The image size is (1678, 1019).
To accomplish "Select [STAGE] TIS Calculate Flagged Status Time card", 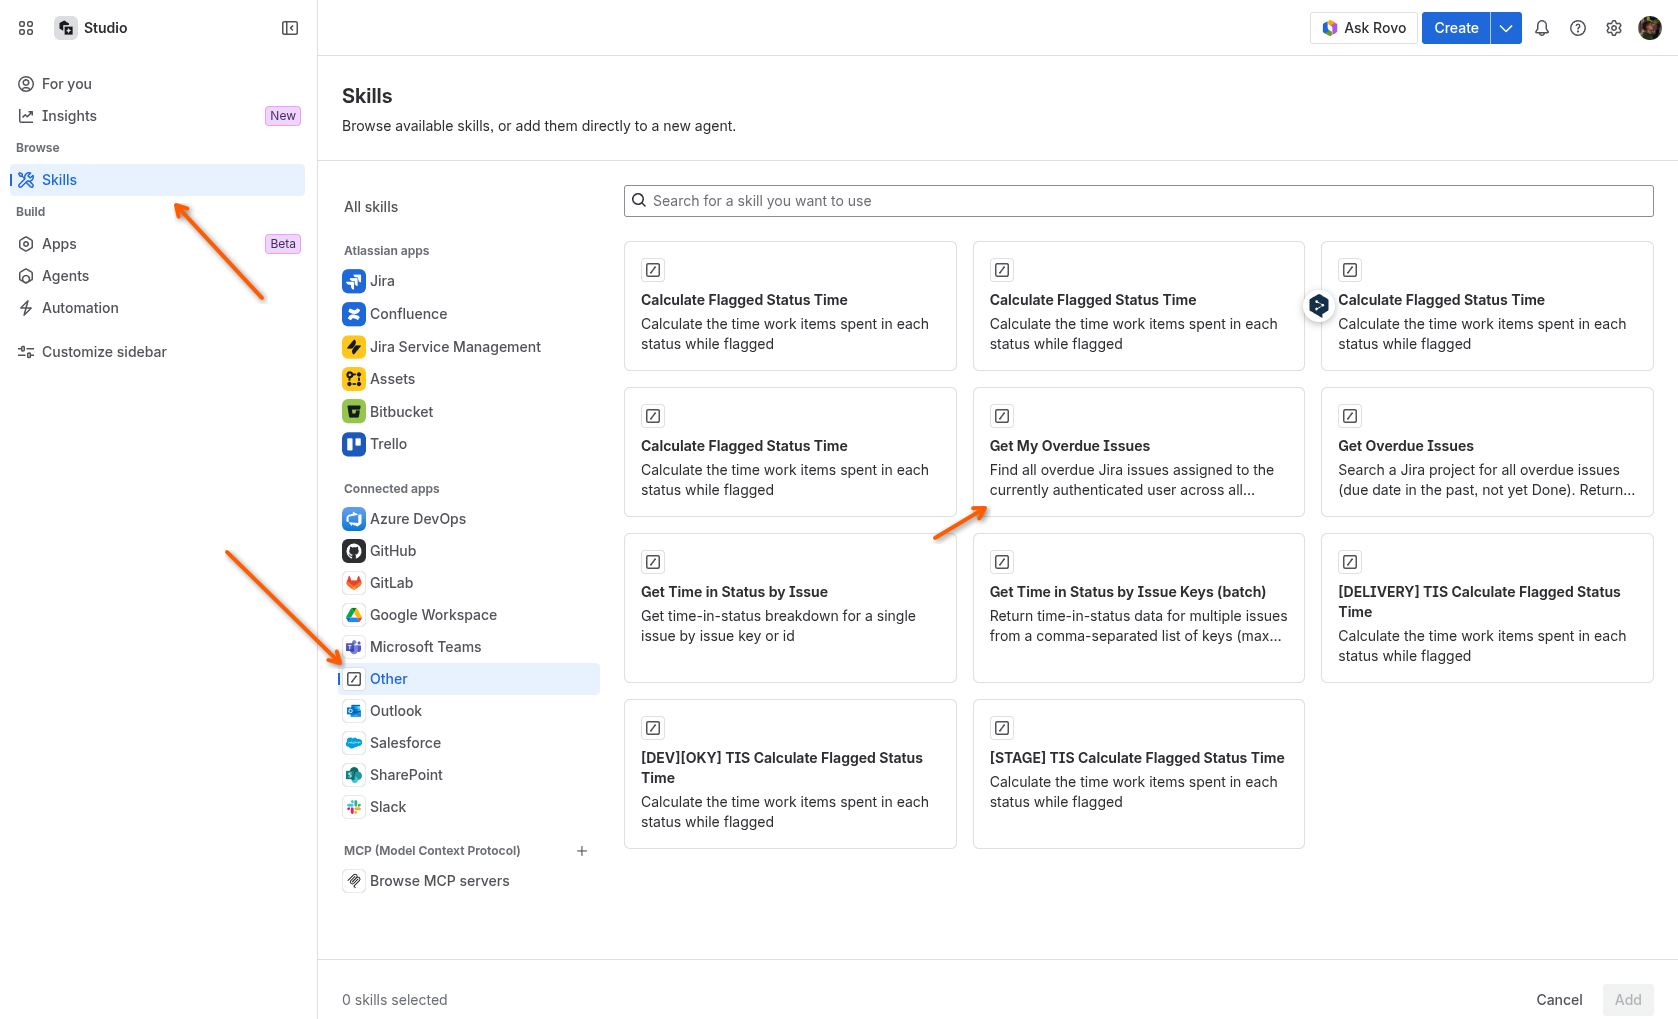I will tap(1139, 774).
